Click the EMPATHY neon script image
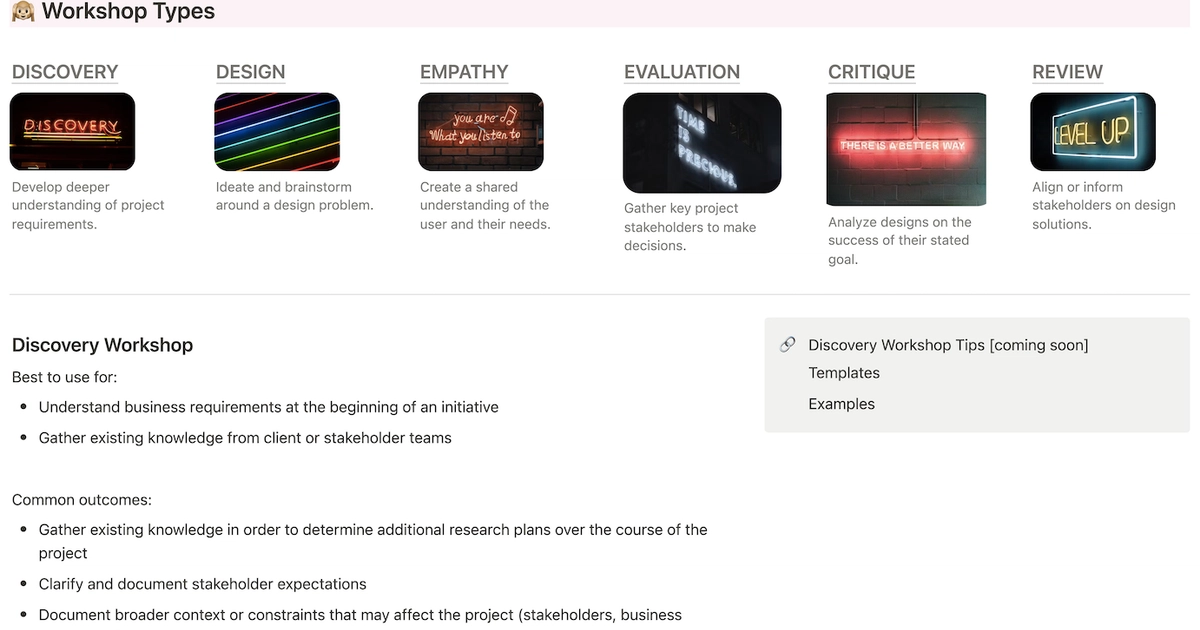 (480, 131)
